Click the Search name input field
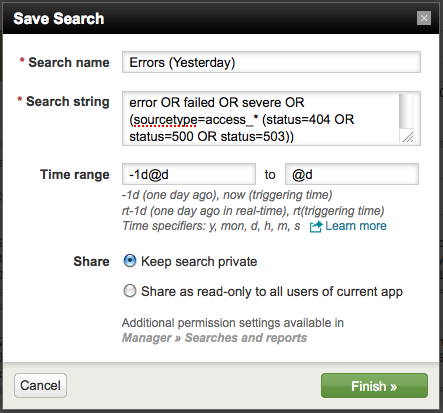 pyautogui.click(x=271, y=62)
